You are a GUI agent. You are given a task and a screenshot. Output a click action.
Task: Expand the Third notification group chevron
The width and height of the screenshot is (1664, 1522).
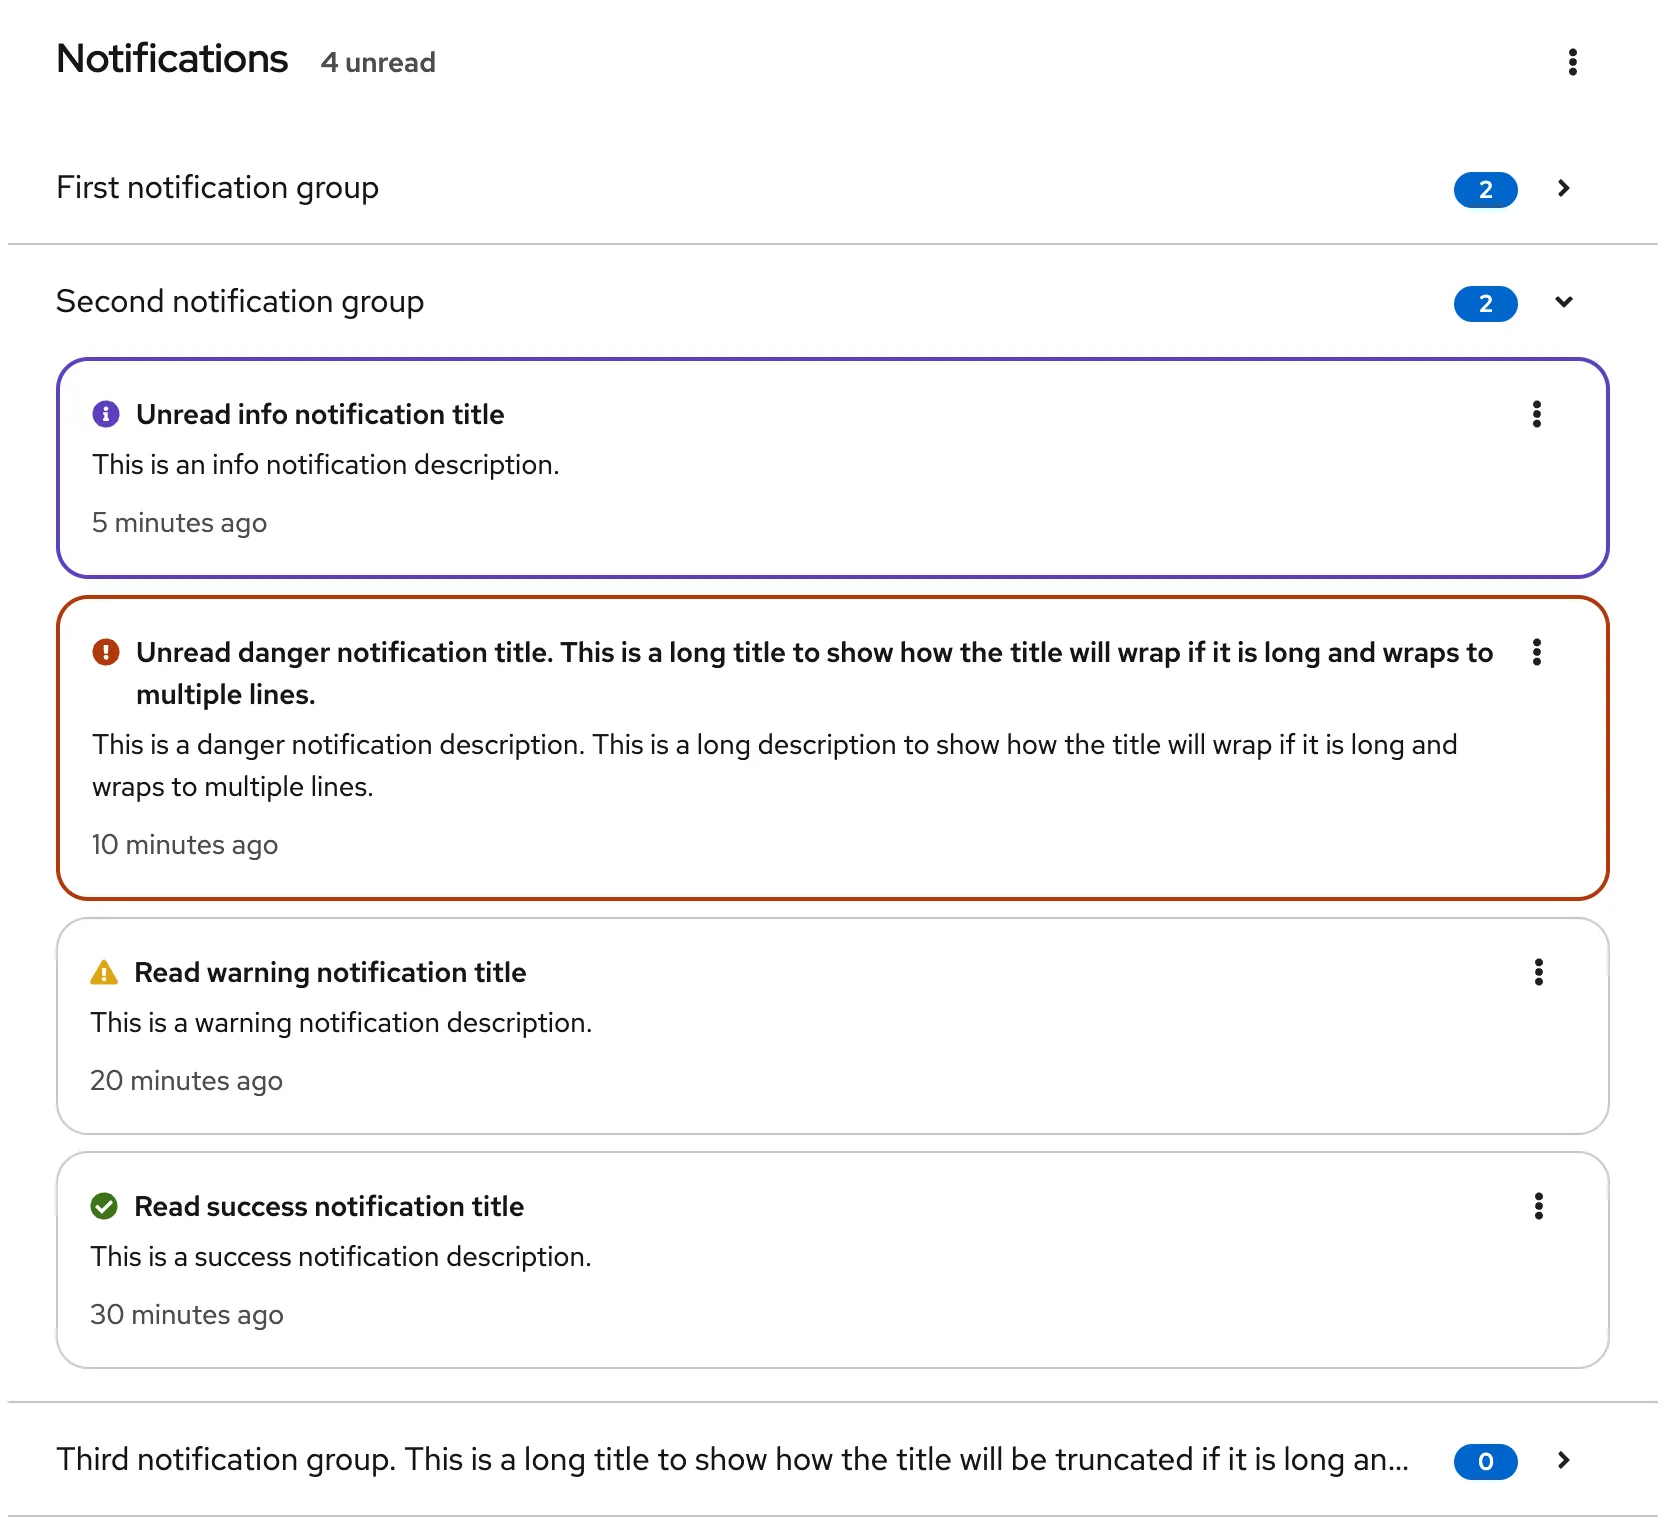[1564, 1460]
